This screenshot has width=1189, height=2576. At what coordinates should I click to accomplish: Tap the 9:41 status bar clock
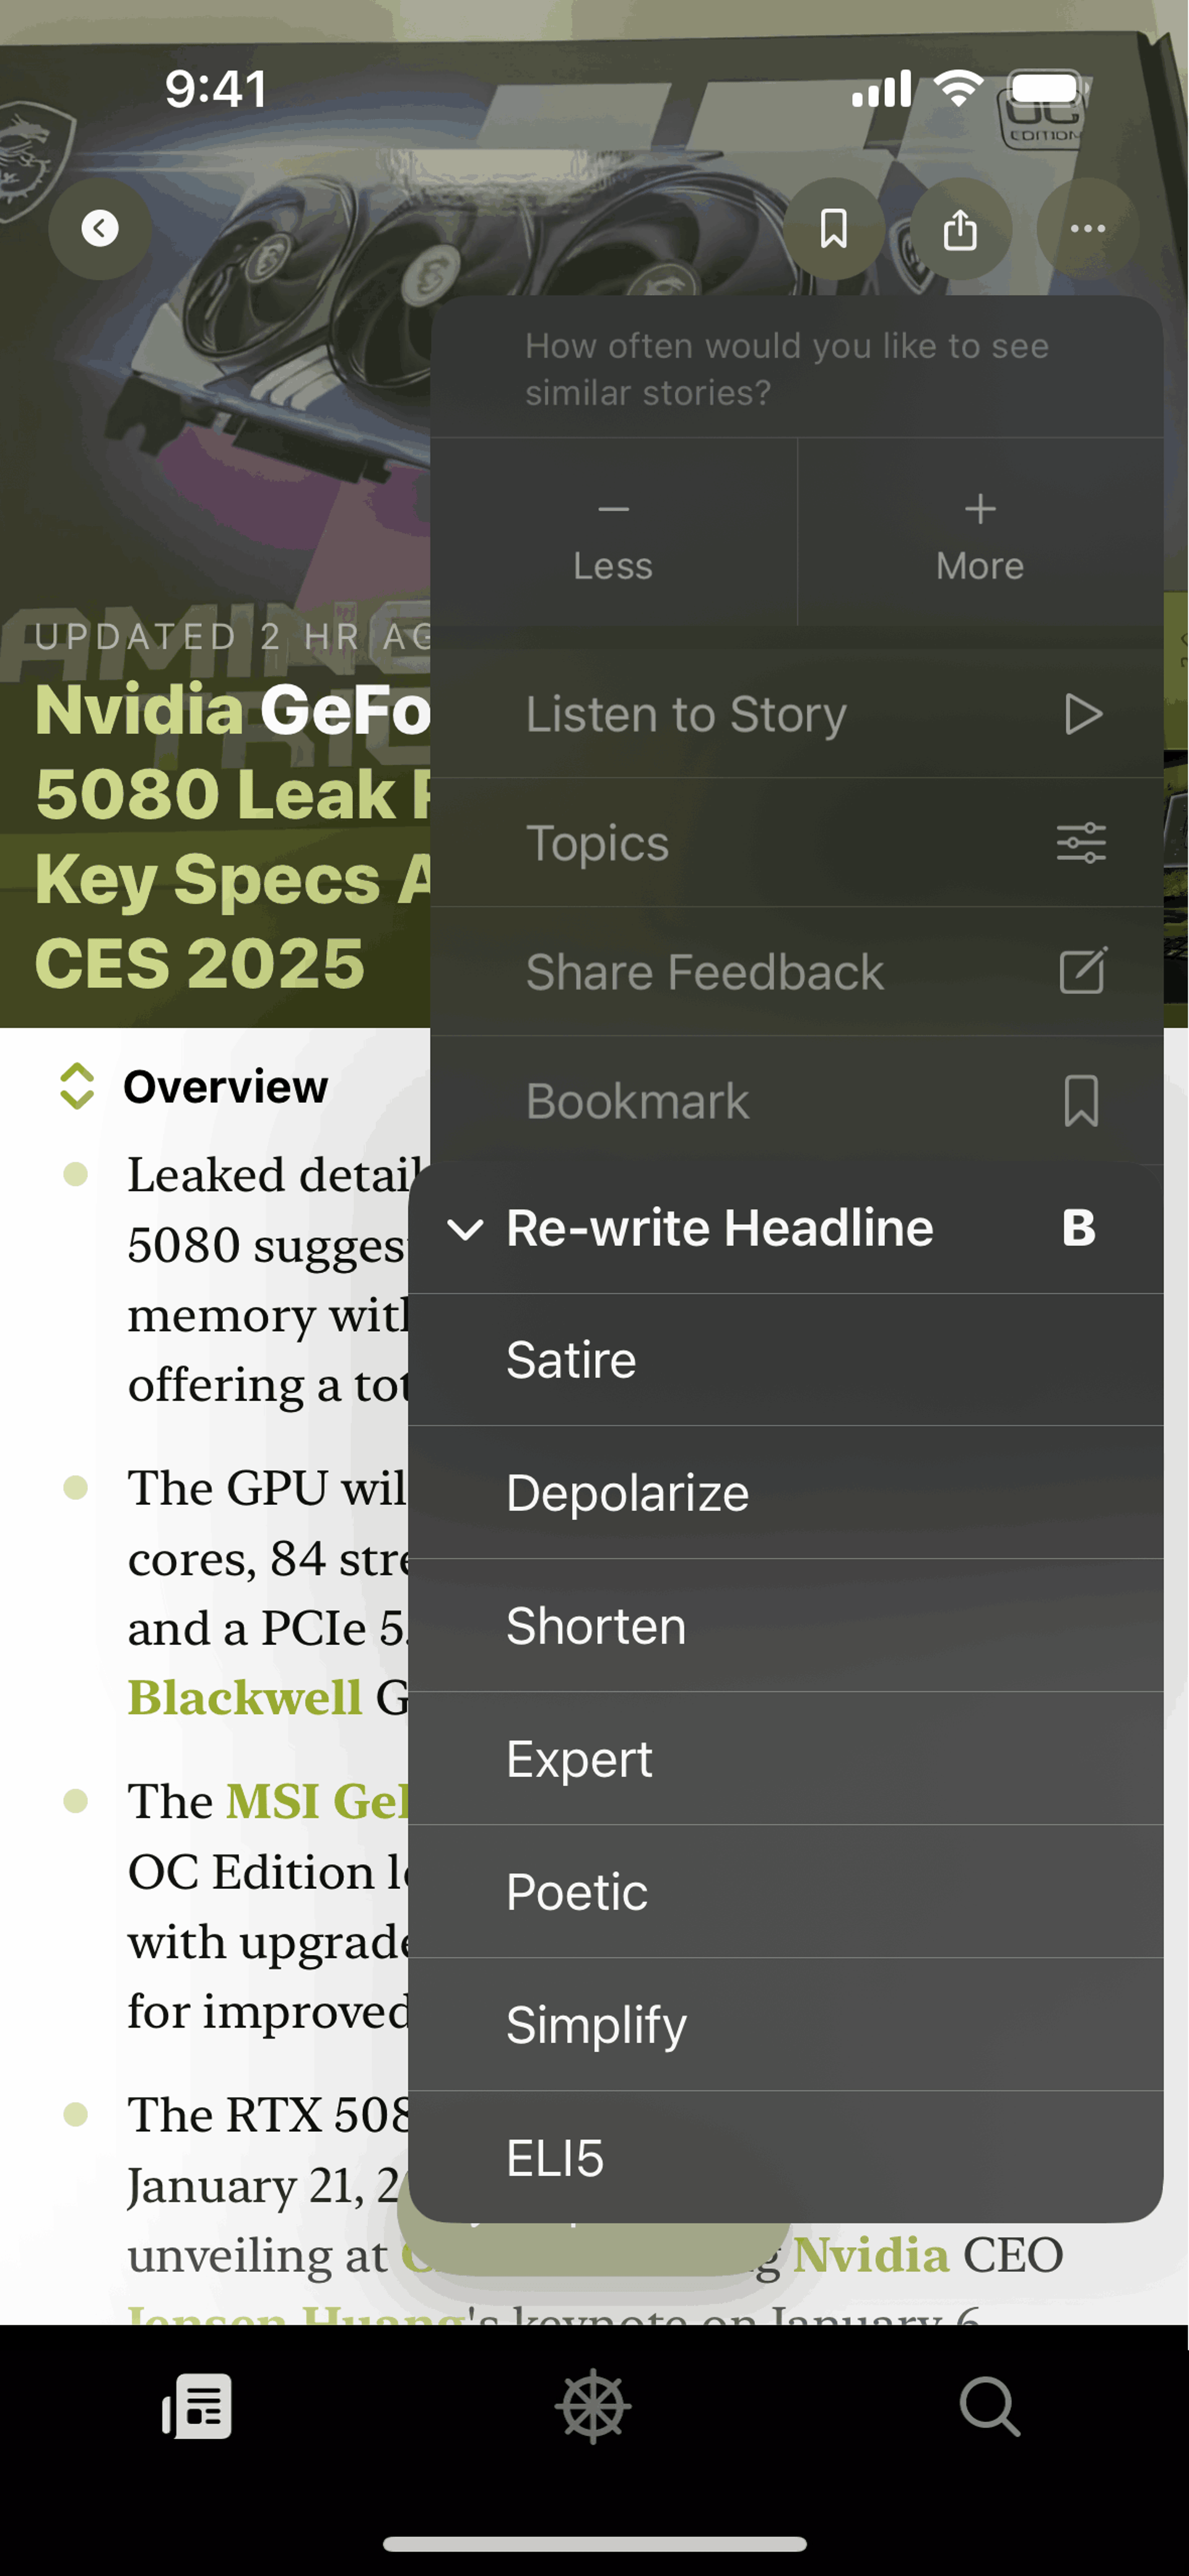coord(216,90)
